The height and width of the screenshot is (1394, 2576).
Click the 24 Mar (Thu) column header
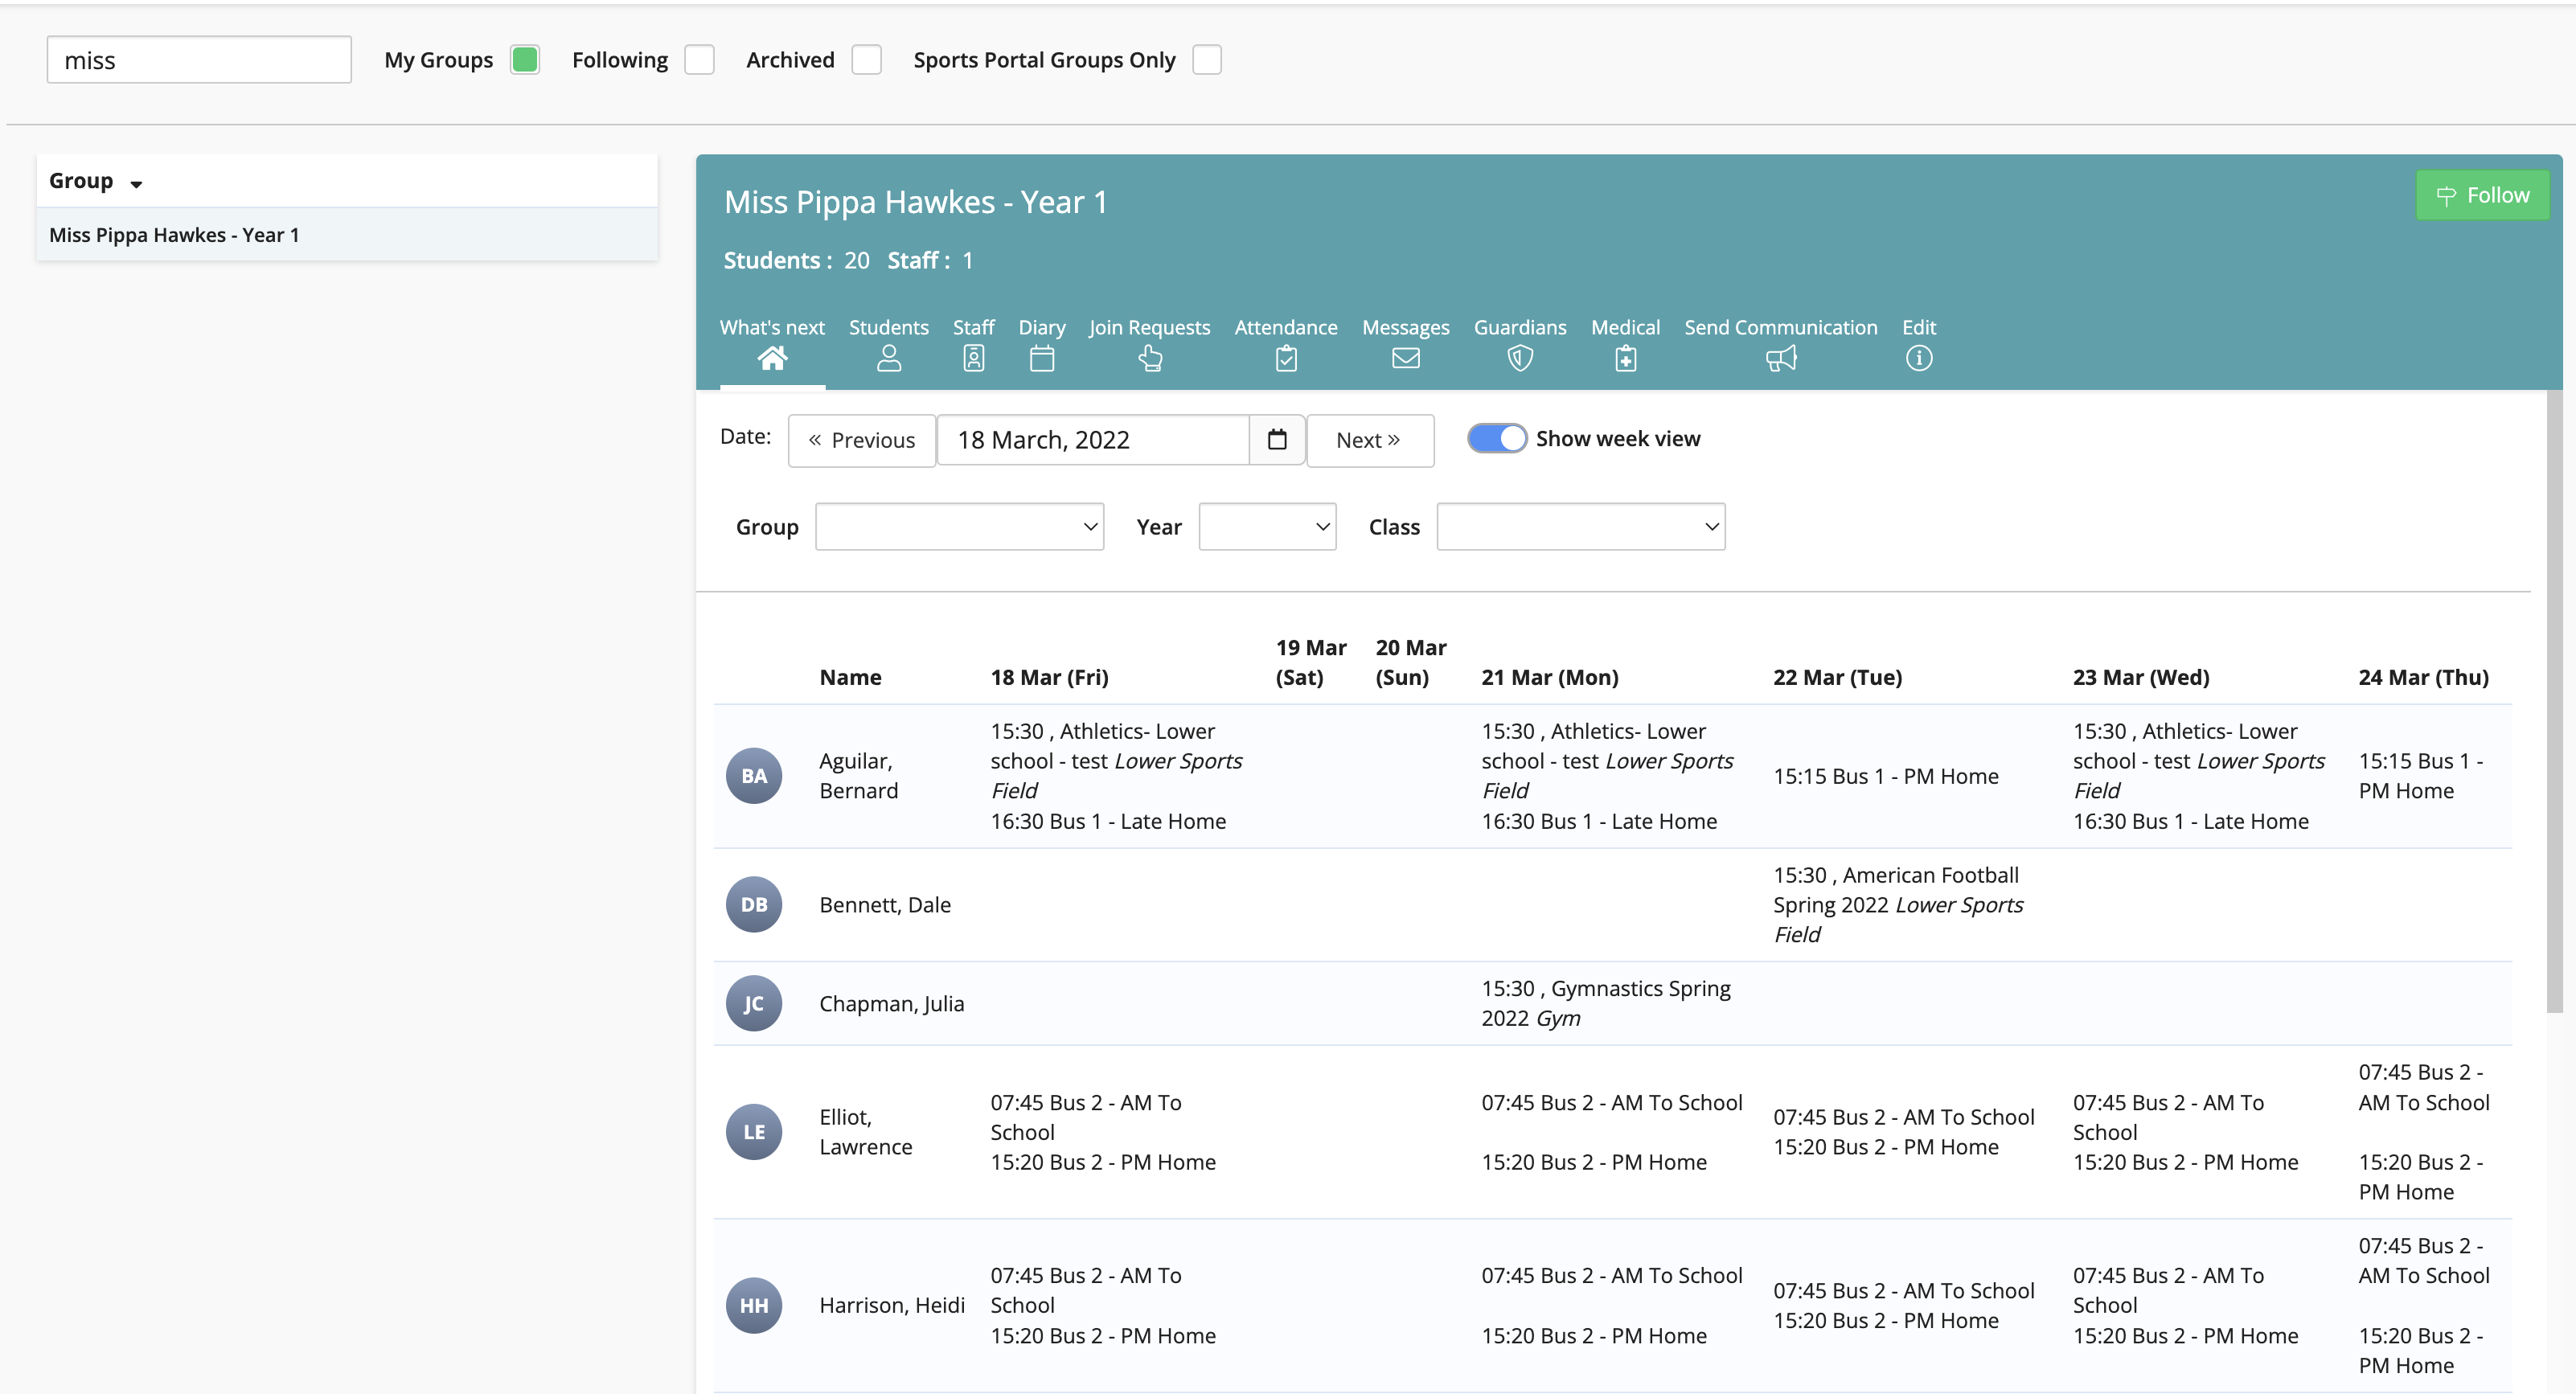click(x=2423, y=677)
